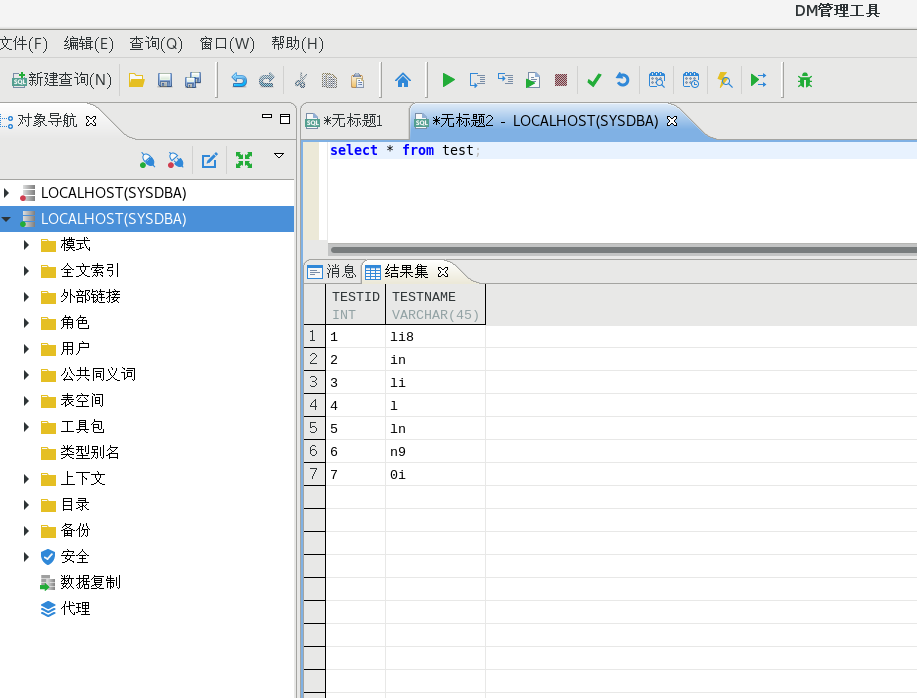Switch to the *无标题1 editor tab
This screenshot has width=917, height=698.
(353, 121)
